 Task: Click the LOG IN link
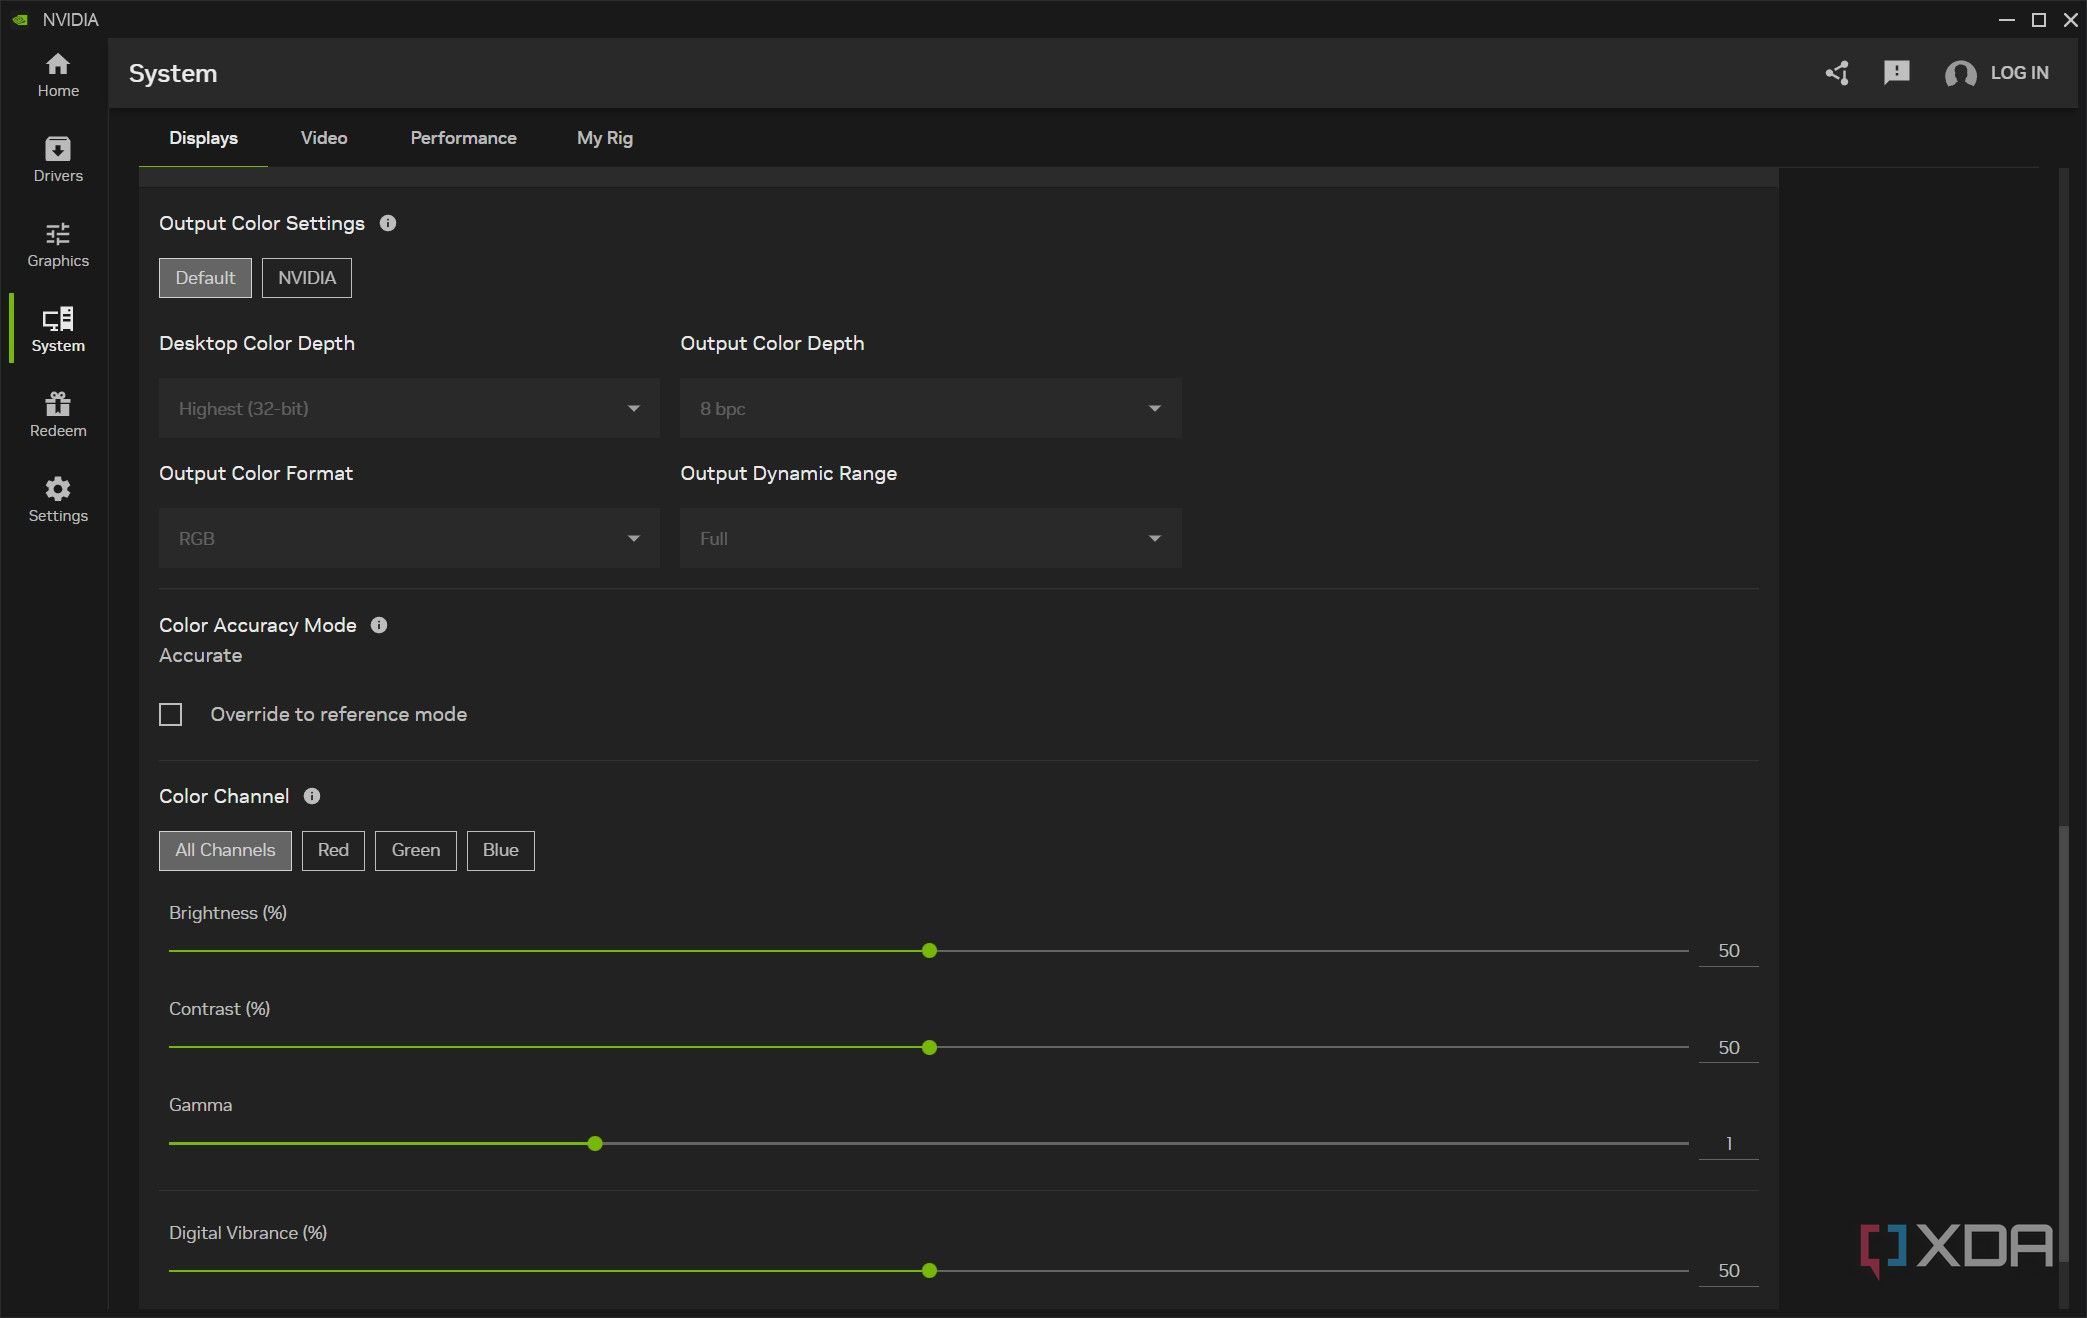[2019, 73]
